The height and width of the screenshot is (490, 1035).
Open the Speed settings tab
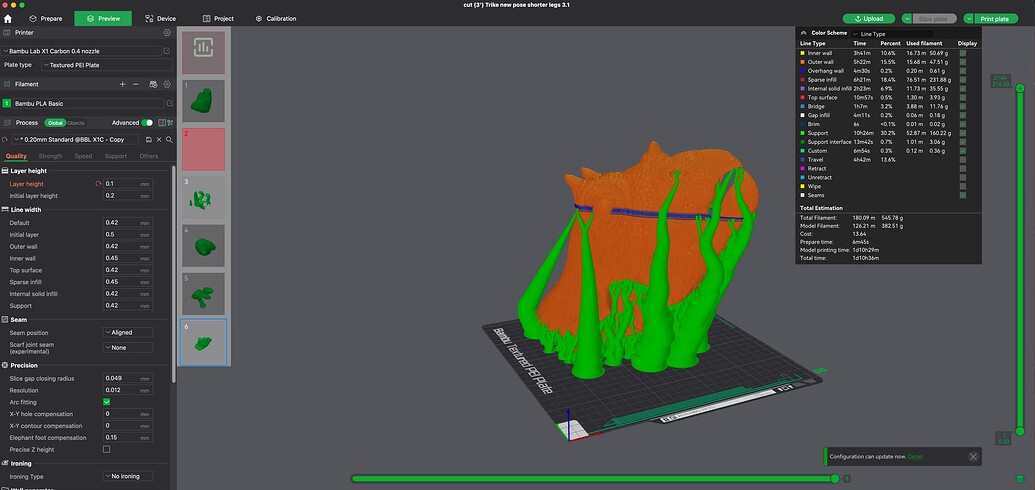click(83, 157)
